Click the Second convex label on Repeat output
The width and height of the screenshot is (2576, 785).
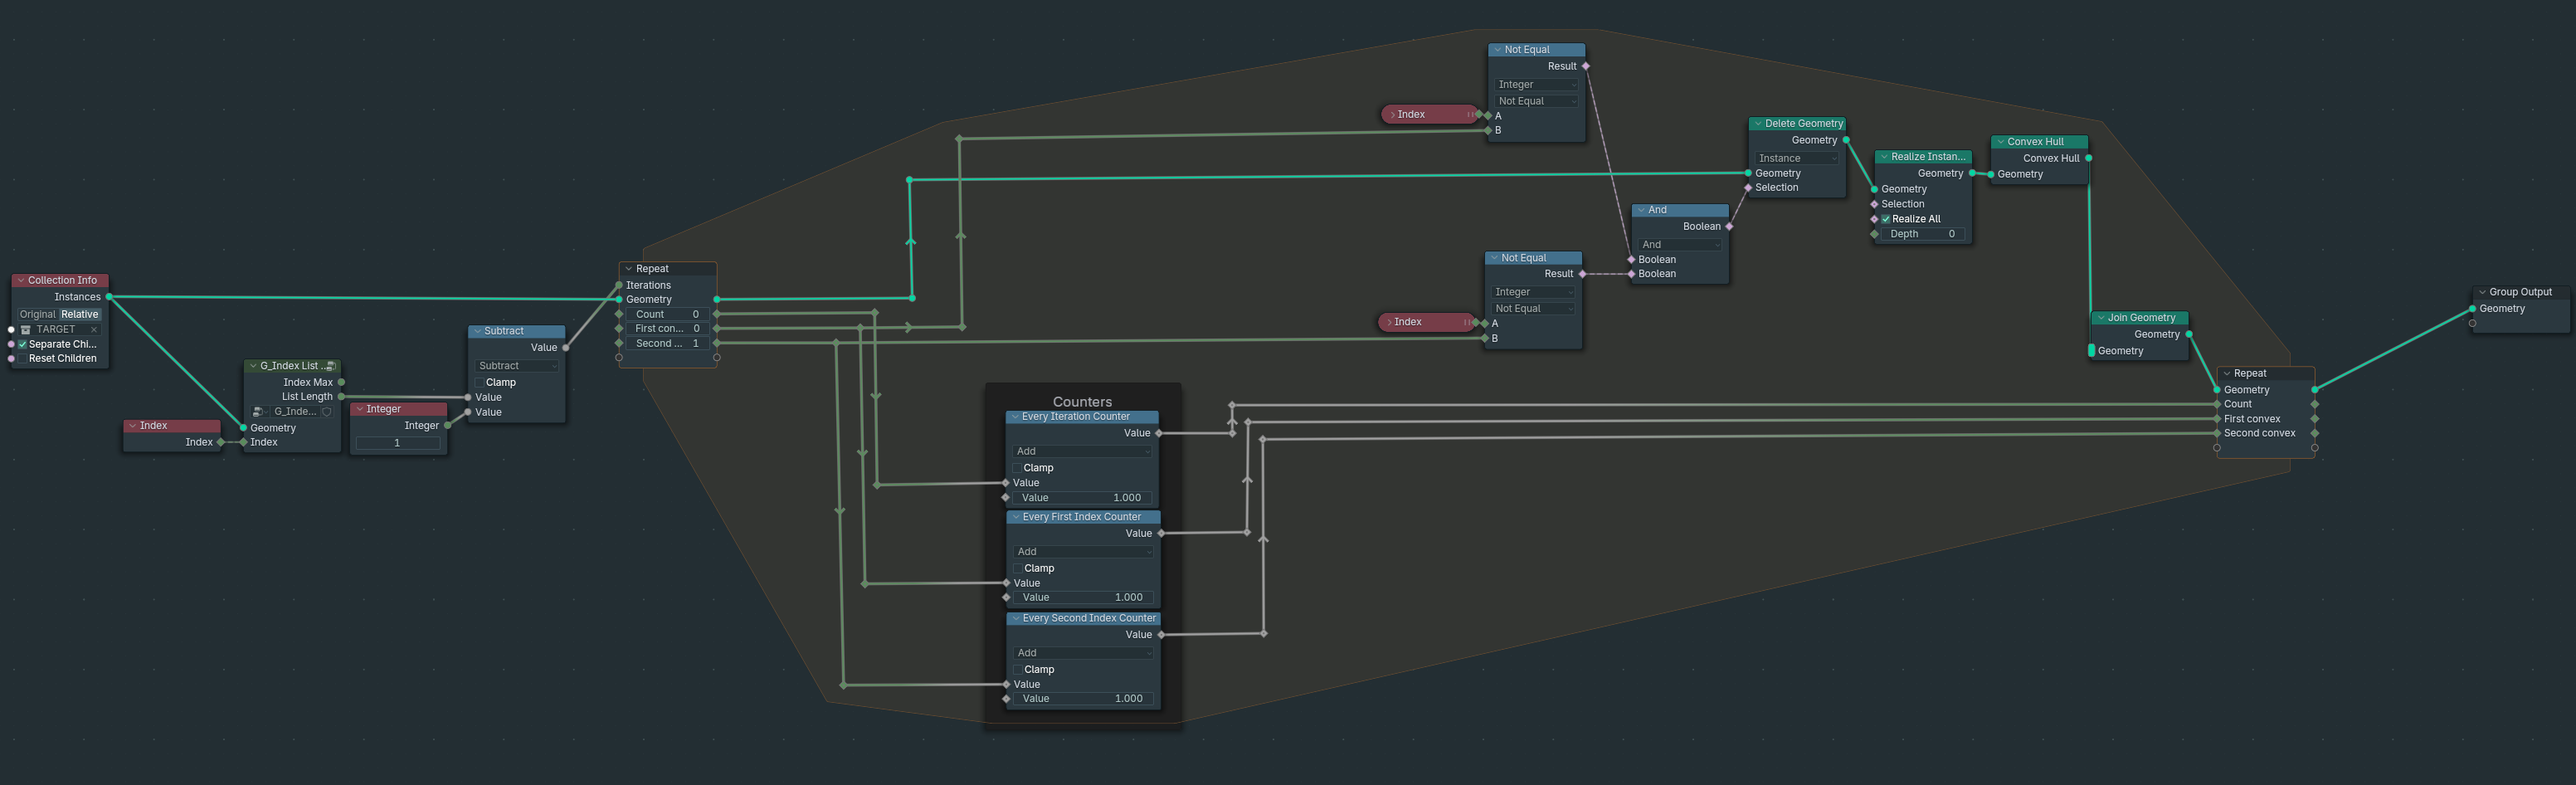pos(2259,433)
